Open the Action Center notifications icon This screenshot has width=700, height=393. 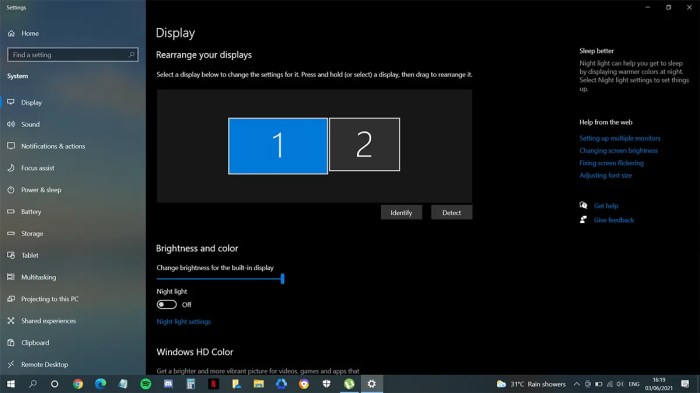coord(685,384)
